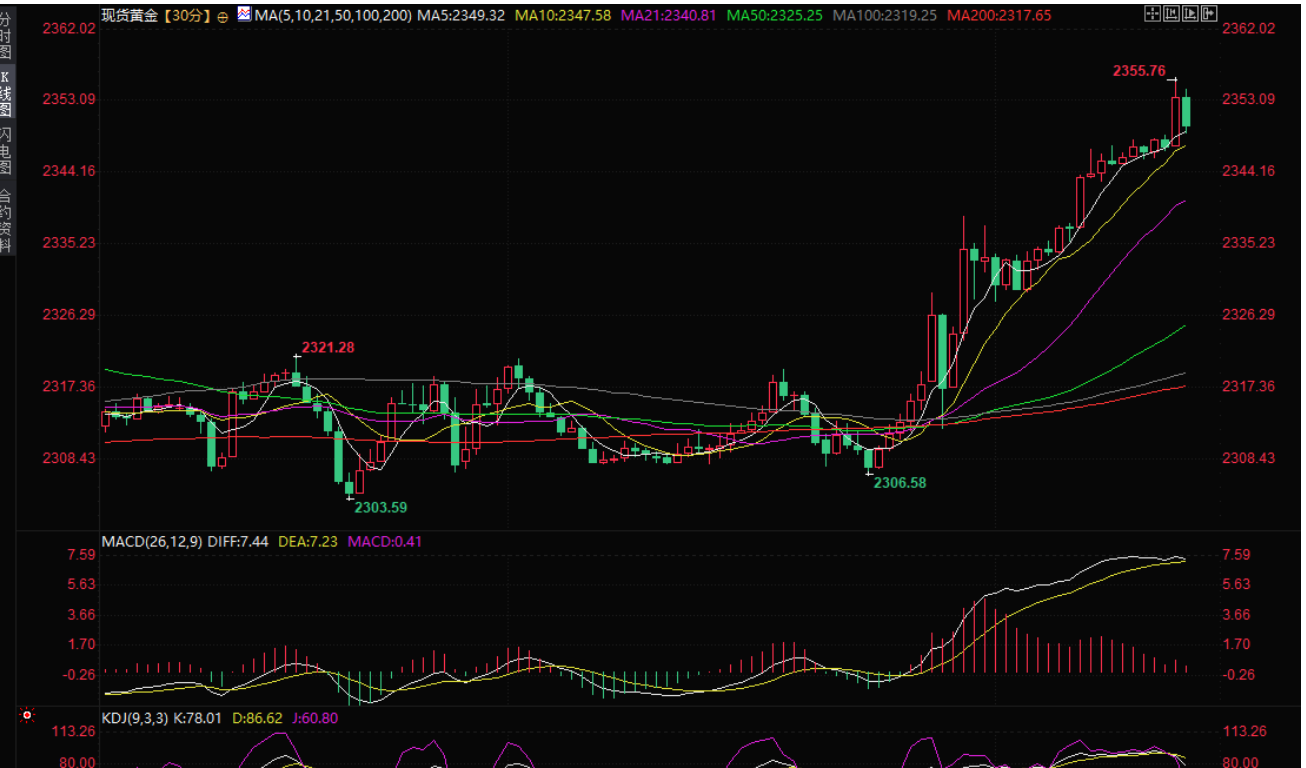Select the MA100:2319.25 readout
The width and height of the screenshot is (1306, 768).
(x=885, y=16)
